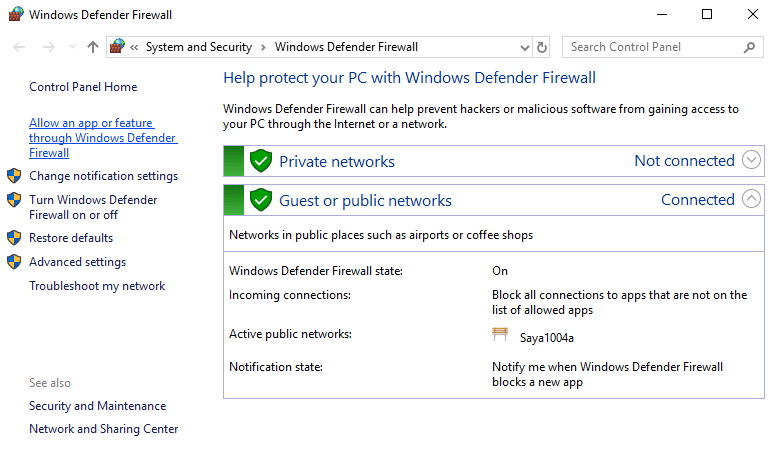Select System and Security breadcrumb
The image size is (775, 455).
coord(199,47)
